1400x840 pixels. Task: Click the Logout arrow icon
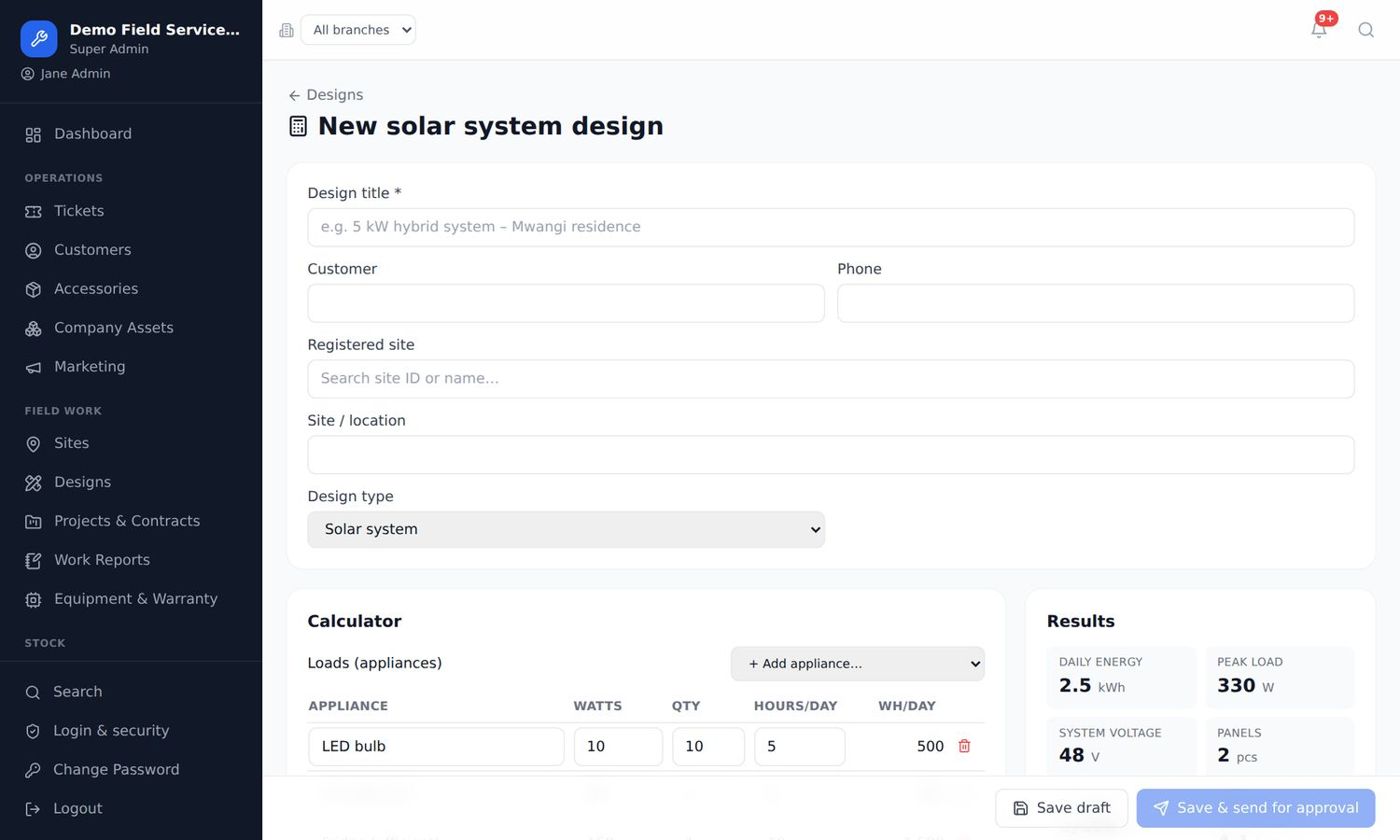33,810
